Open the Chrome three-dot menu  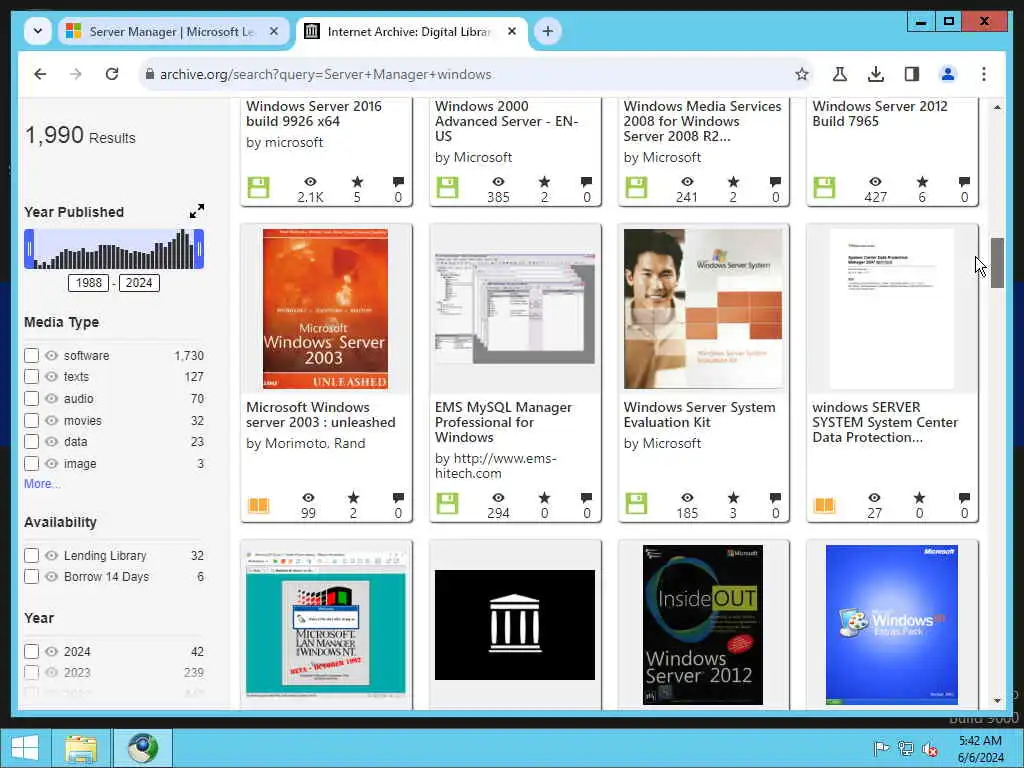click(984, 74)
